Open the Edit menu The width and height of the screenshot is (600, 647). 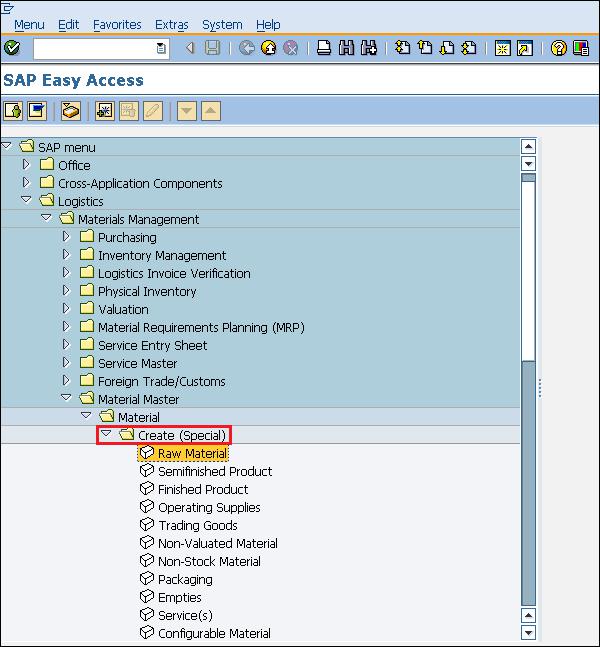tap(69, 25)
